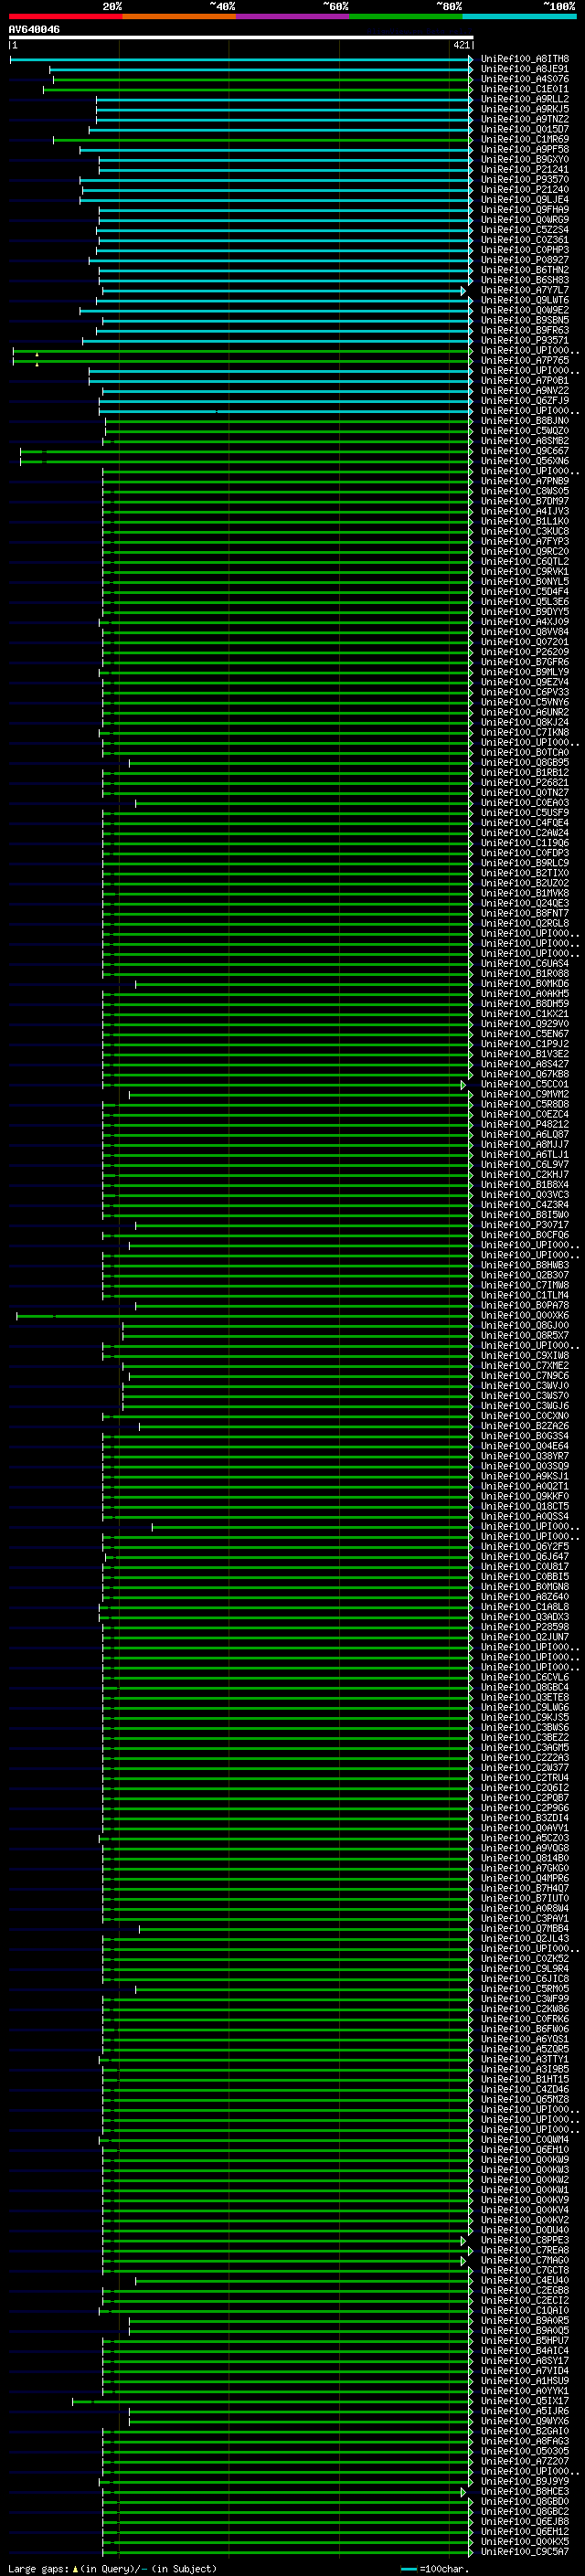The width and height of the screenshot is (585, 2576).
Task: Click the orange ~40% identity legend bar
Action: pos(179,16)
